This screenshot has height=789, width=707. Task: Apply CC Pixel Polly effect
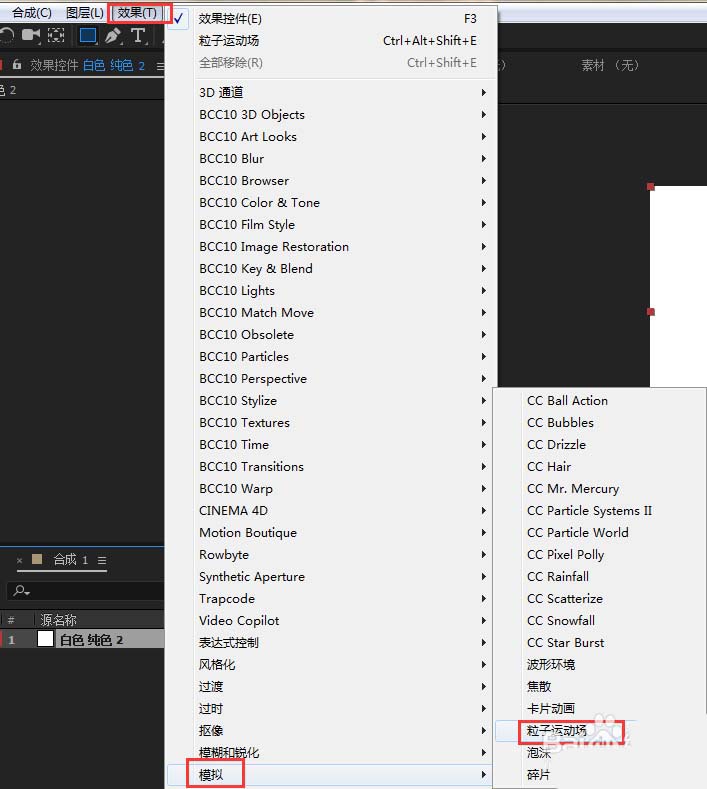[600, 555]
